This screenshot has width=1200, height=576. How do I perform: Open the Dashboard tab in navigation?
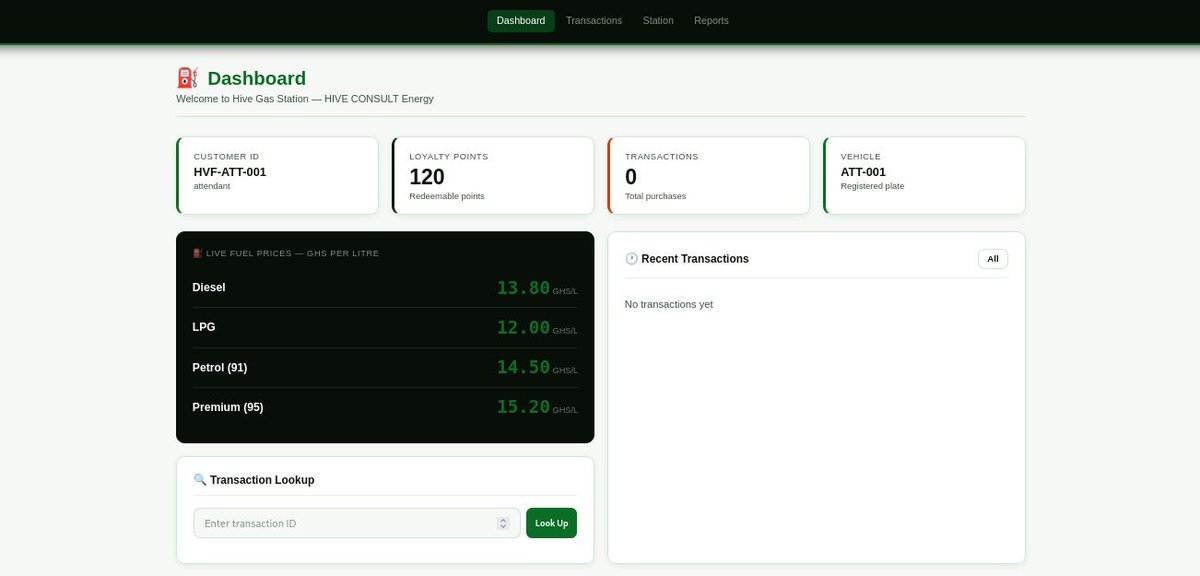coord(521,21)
